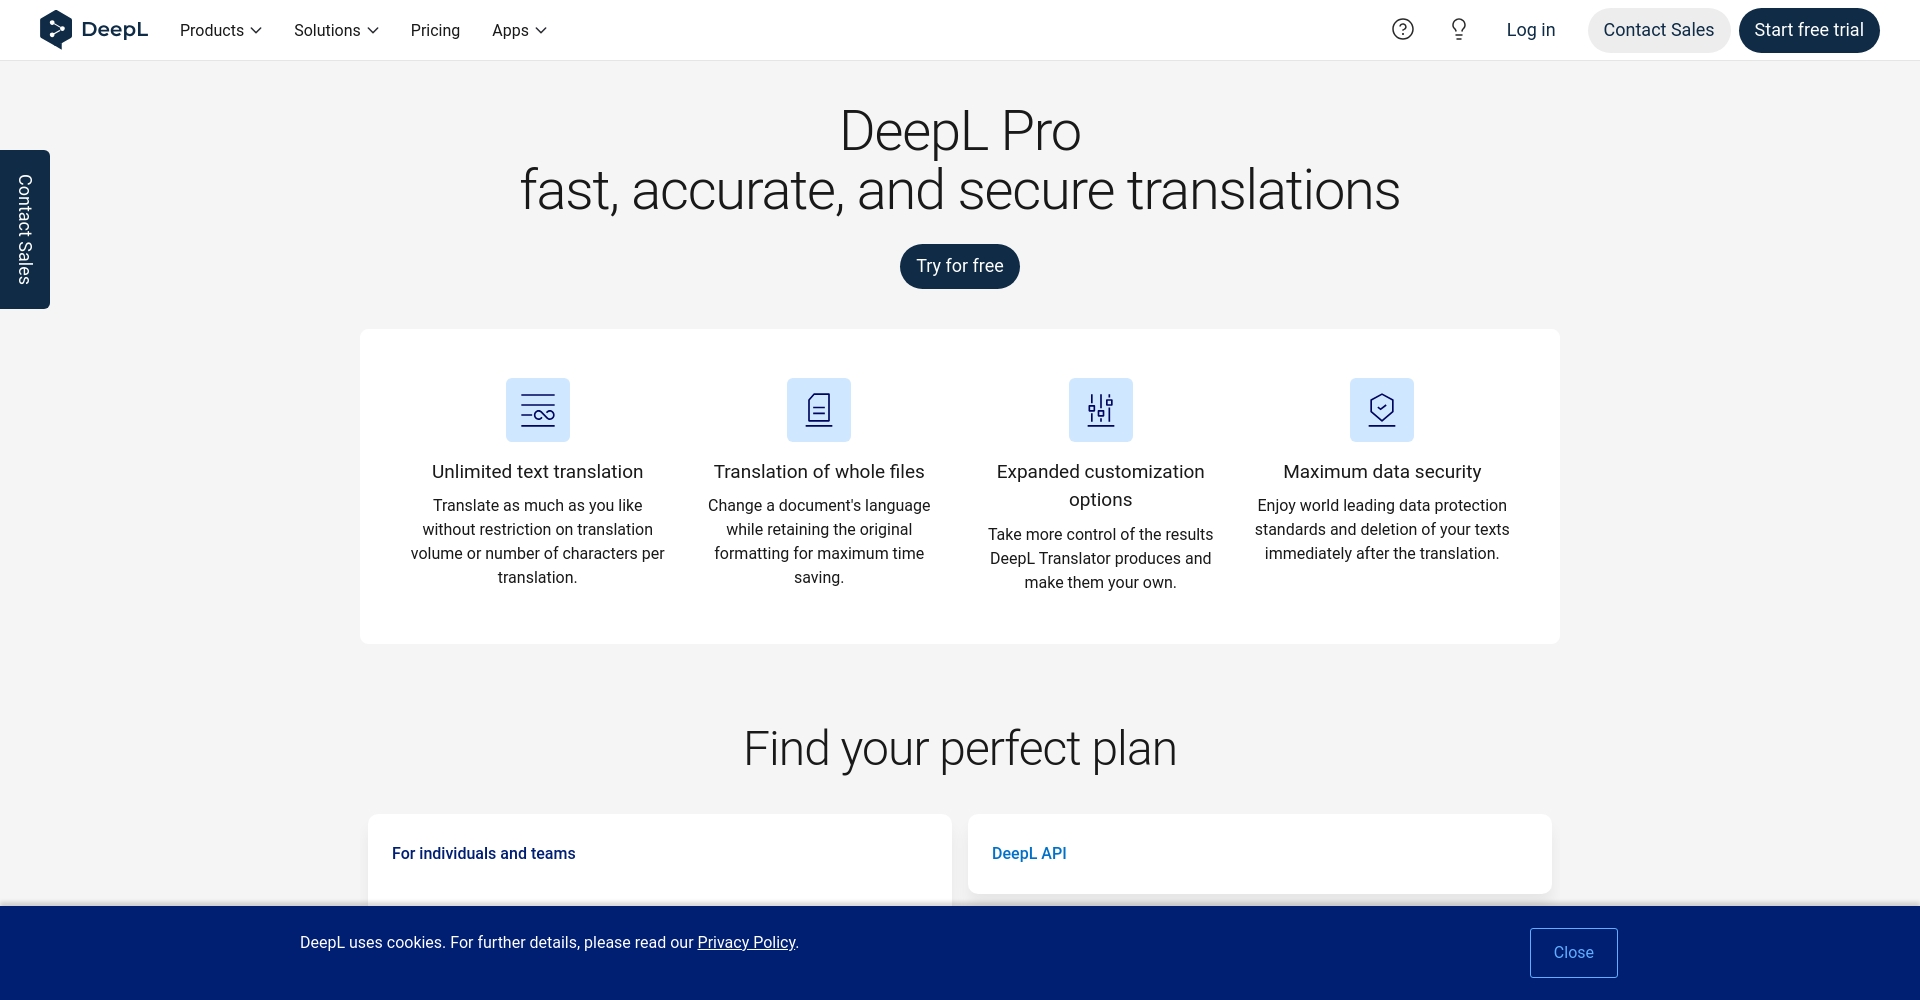Open the vertical Contact Sales side tab
Viewport: 1920px width, 1000px height.
click(25, 229)
